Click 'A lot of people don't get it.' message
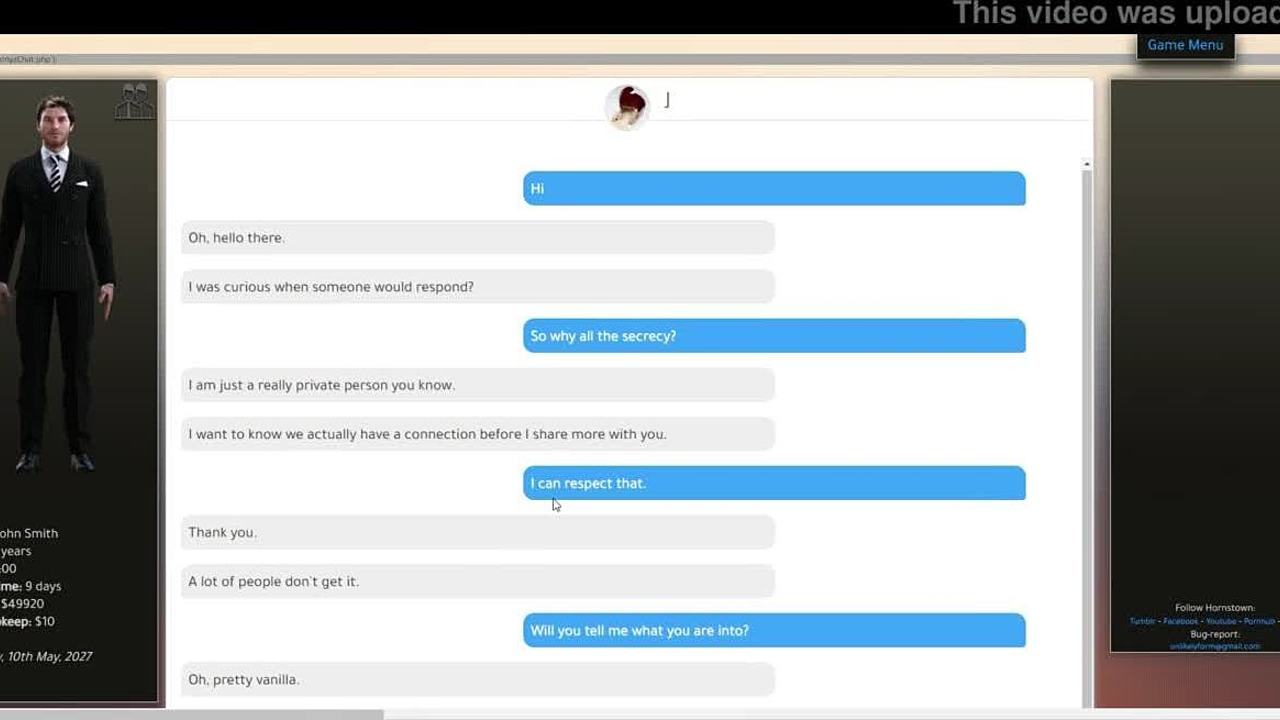The image size is (1280, 720). coord(478,581)
